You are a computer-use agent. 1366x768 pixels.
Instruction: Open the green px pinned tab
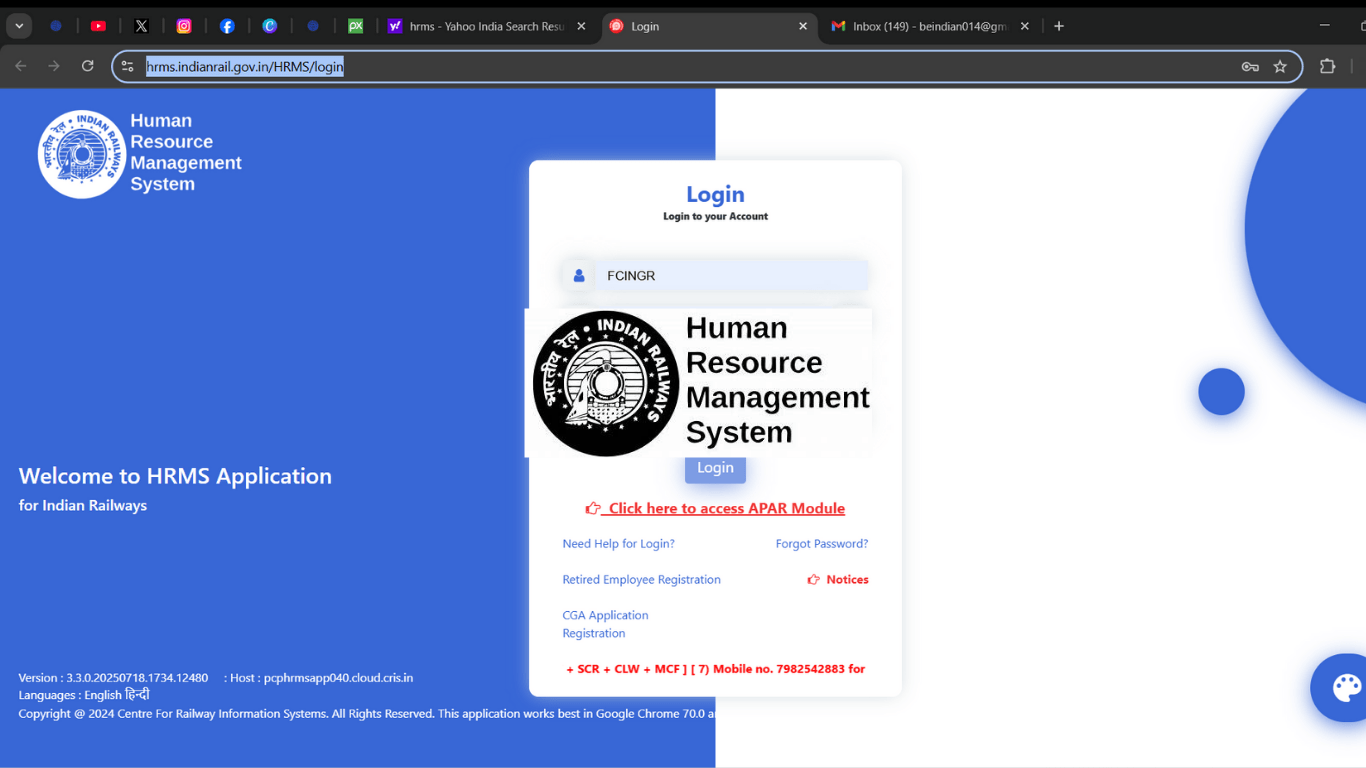(355, 26)
